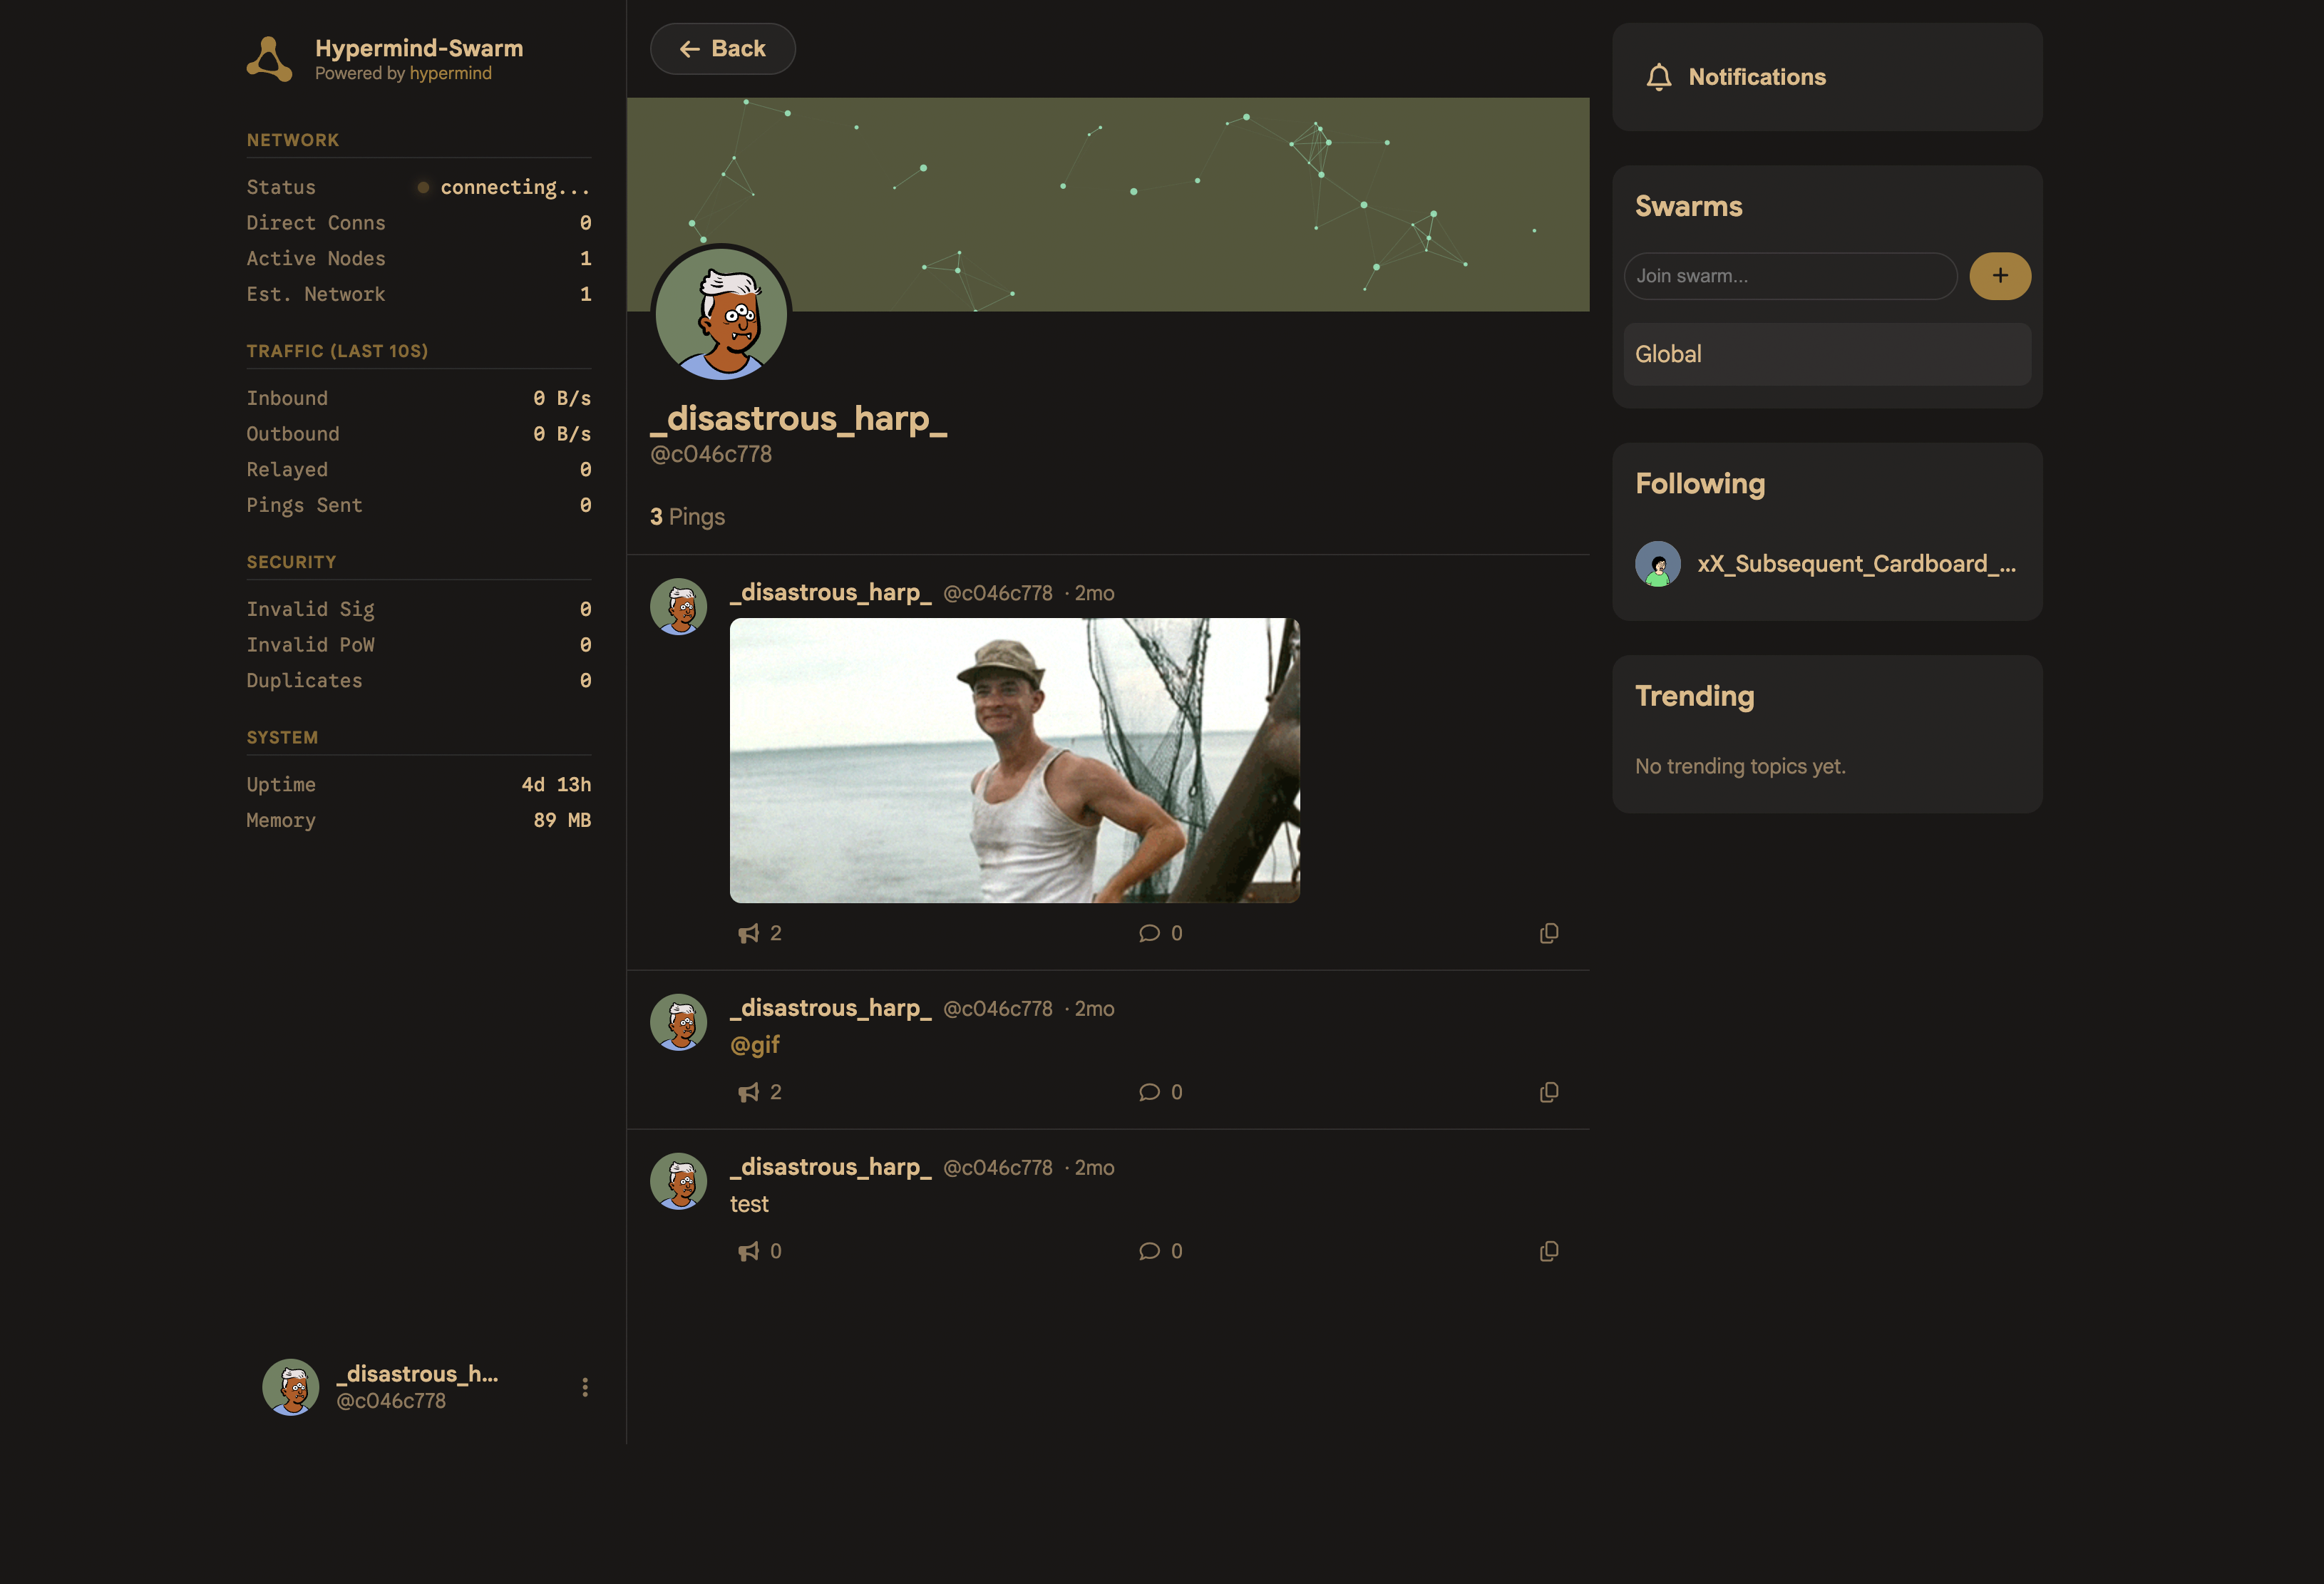Click the megaphone repost icon on the GIF ping

(x=748, y=933)
